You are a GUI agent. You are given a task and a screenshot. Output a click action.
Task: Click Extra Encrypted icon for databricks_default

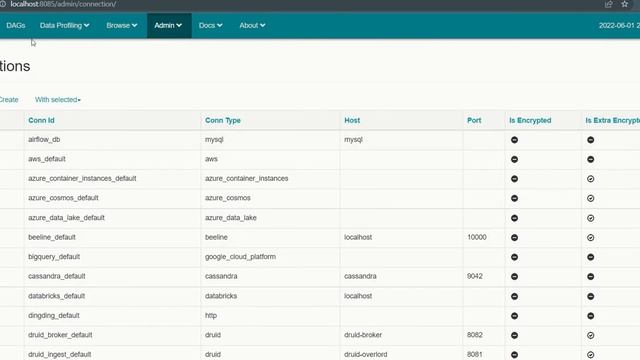pyautogui.click(x=591, y=296)
